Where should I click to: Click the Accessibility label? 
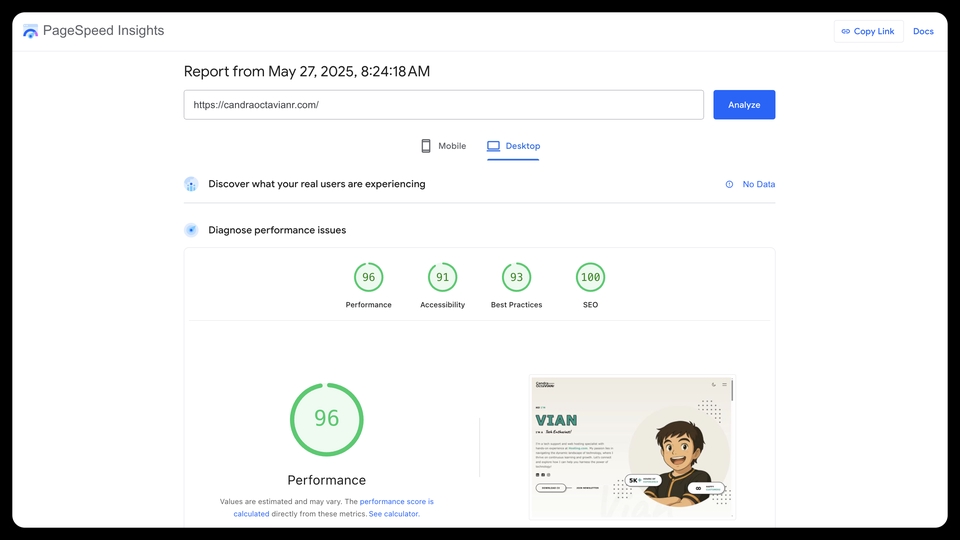(x=443, y=305)
